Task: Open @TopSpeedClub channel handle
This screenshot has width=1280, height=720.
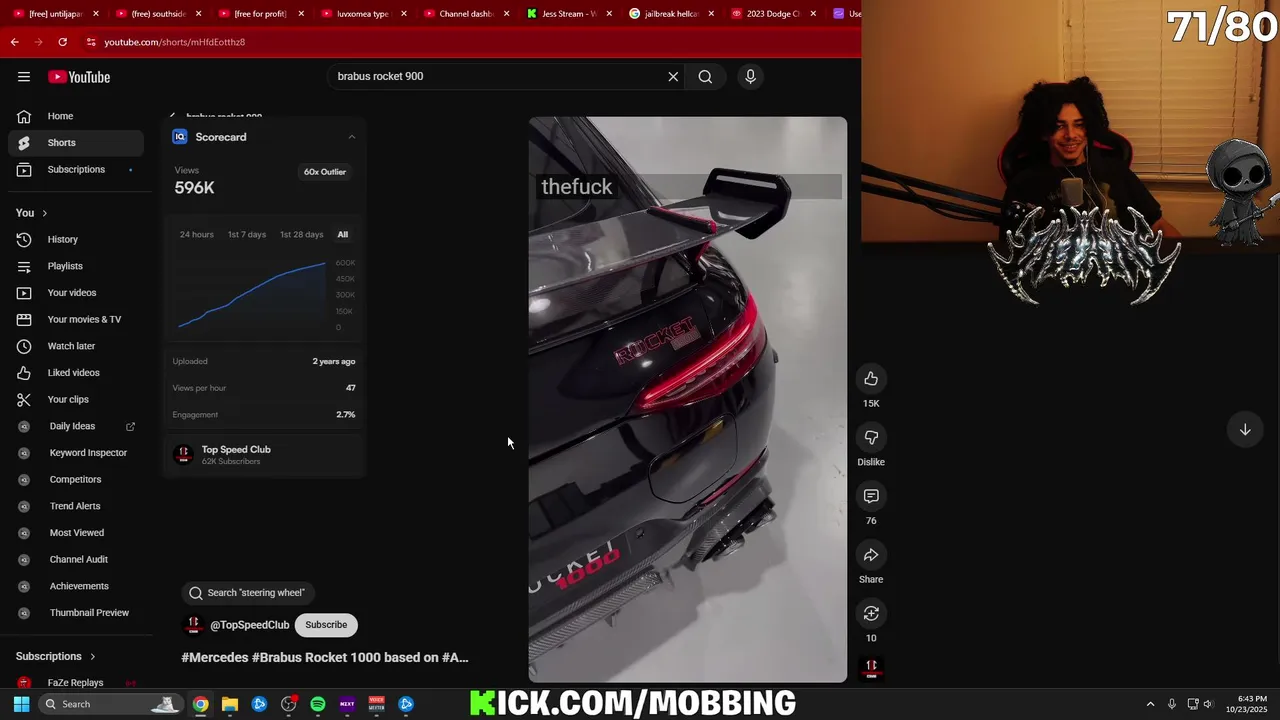Action: pyautogui.click(x=249, y=625)
